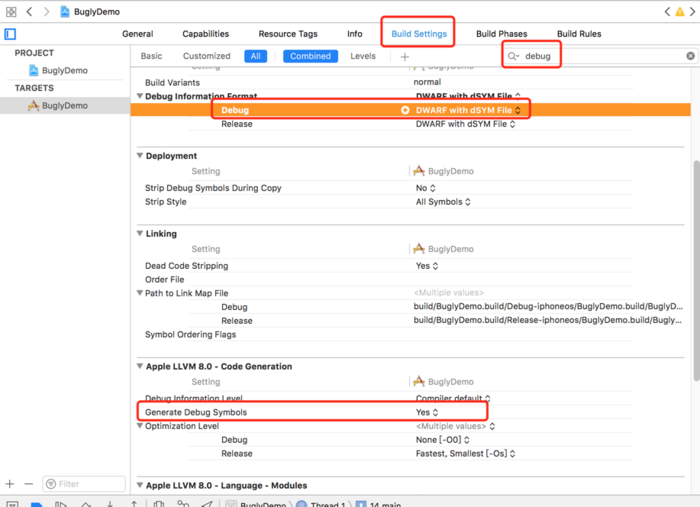Change the Release Fastest, Smallest [-Os] value
The width and height of the screenshot is (700, 507).
(x=466, y=453)
